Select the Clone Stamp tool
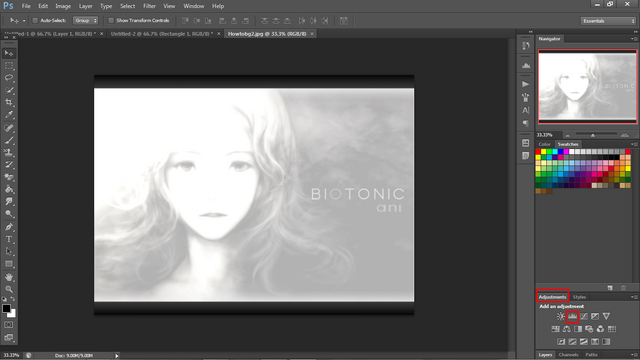This screenshot has width=640, height=360. tap(9, 153)
